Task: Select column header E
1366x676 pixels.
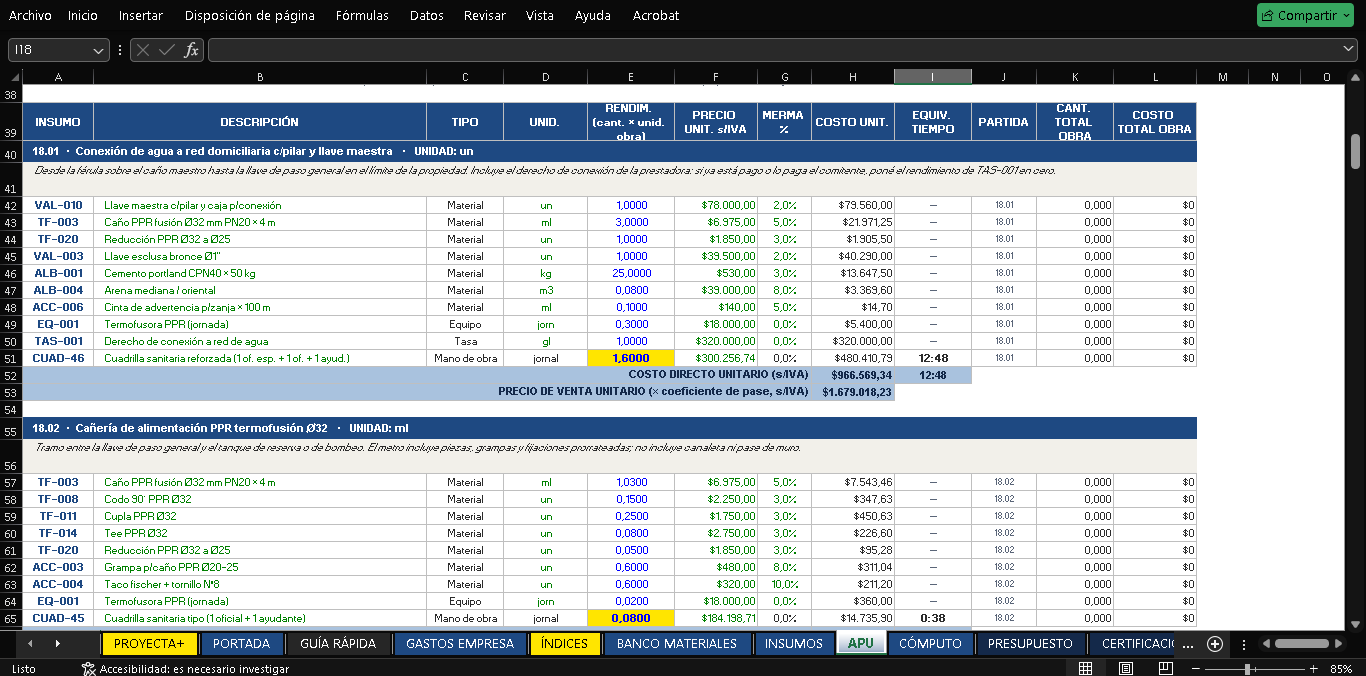Action: (x=630, y=77)
